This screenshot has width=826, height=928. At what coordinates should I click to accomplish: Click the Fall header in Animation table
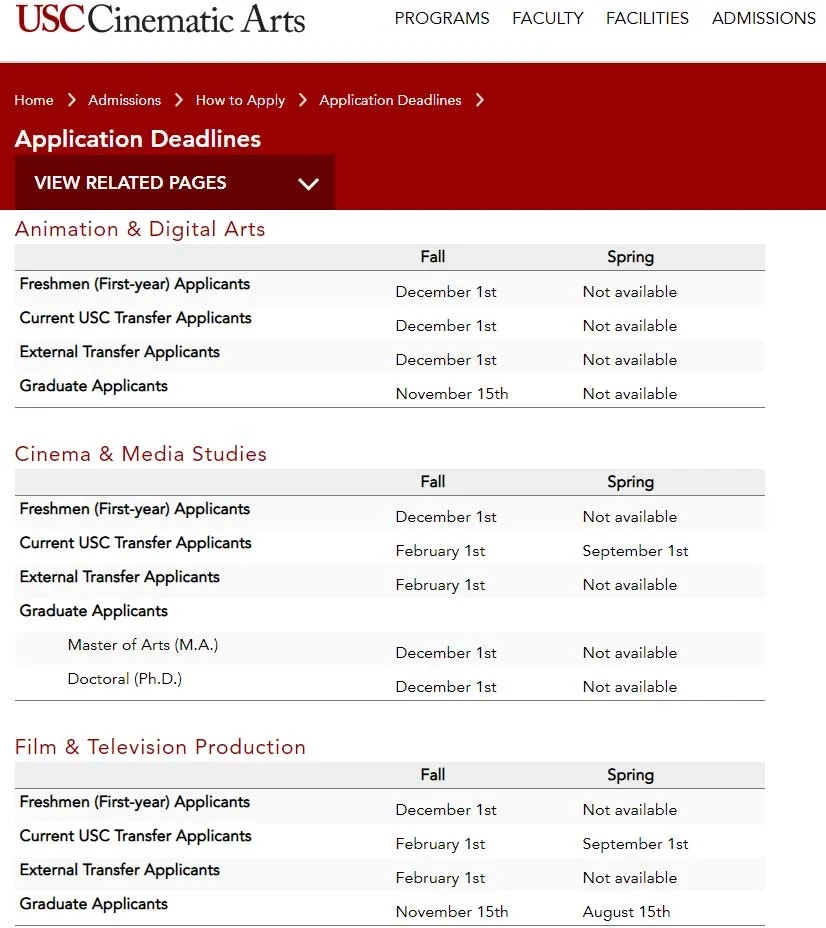[x=433, y=257]
